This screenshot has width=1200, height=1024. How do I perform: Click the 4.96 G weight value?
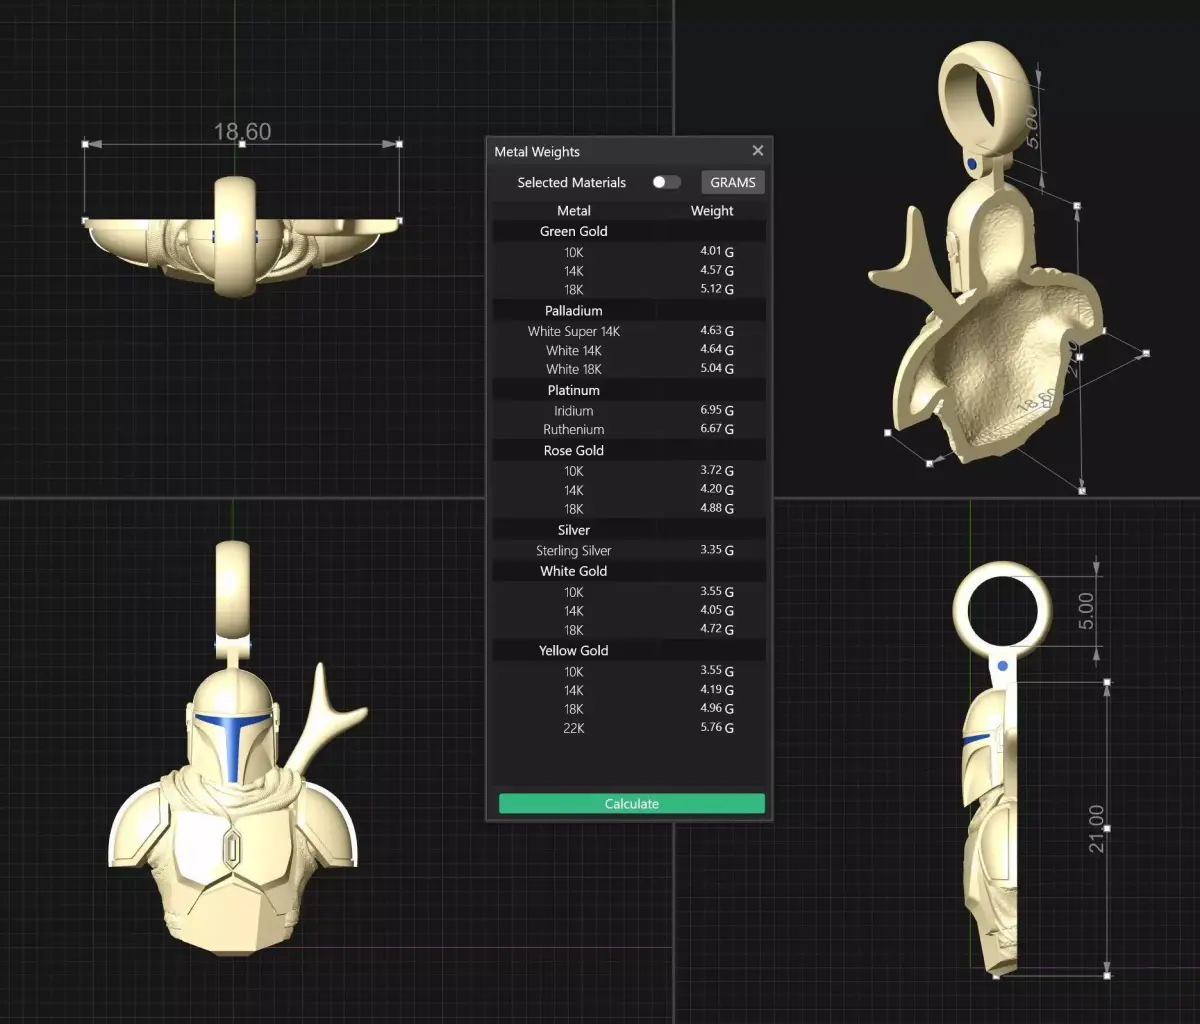pos(717,709)
